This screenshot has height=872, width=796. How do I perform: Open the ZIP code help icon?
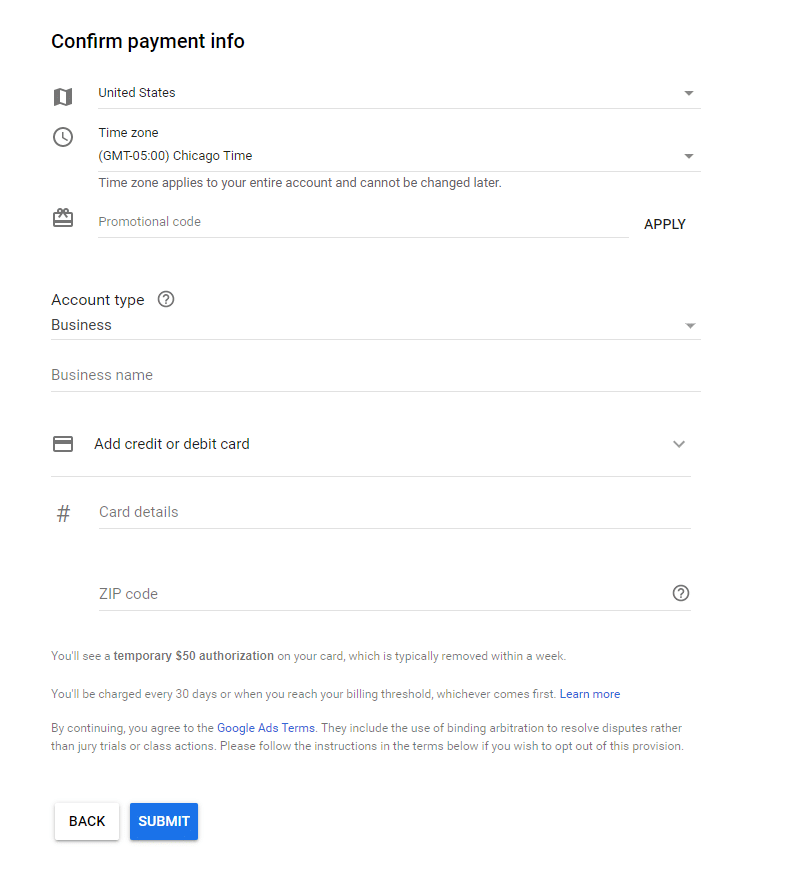(x=681, y=593)
